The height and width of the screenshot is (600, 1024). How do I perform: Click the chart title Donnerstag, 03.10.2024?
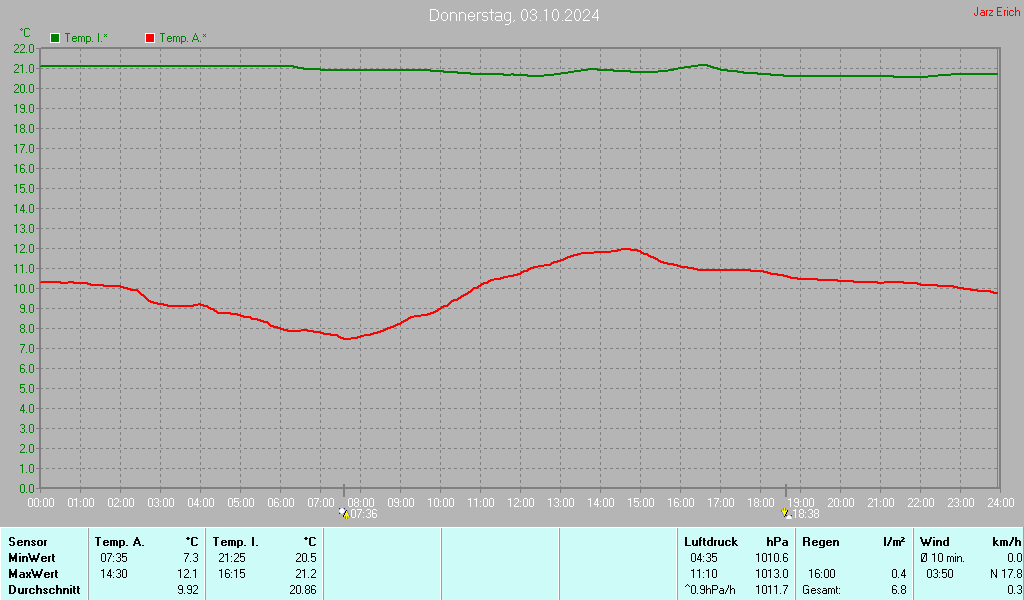[x=514, y=15]
